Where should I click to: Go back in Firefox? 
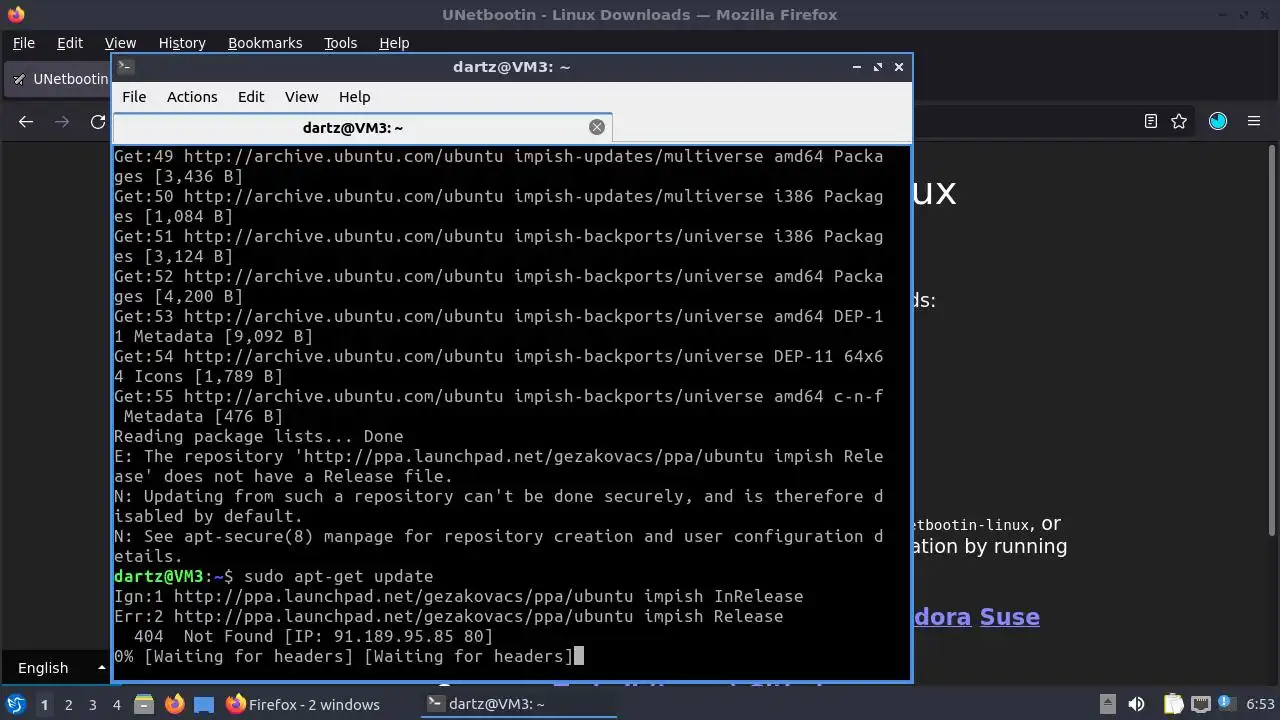tap(26, 121)
